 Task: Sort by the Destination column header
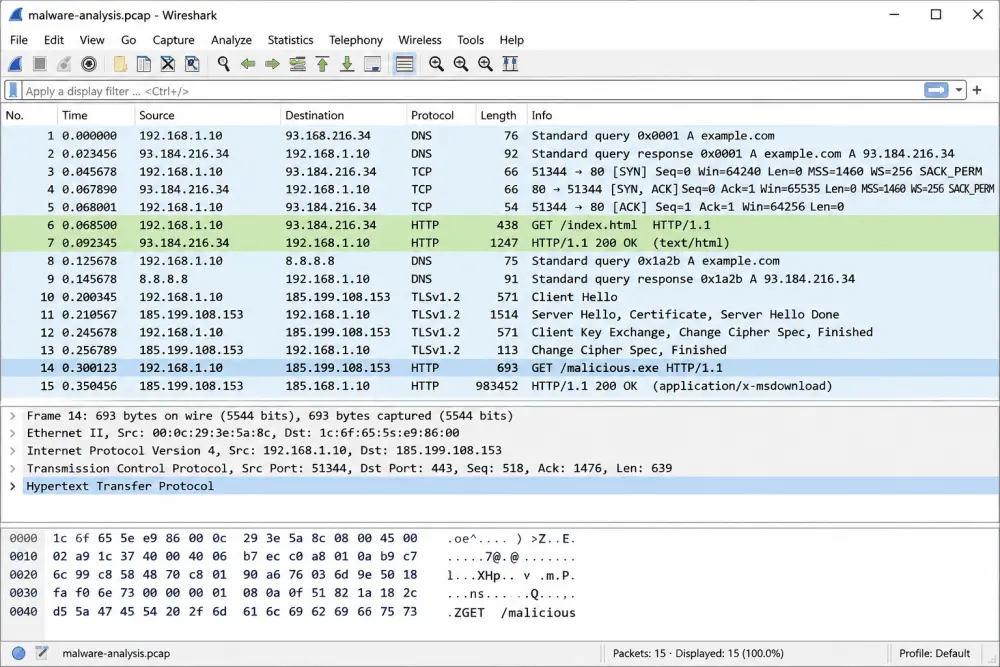point(343,115)
